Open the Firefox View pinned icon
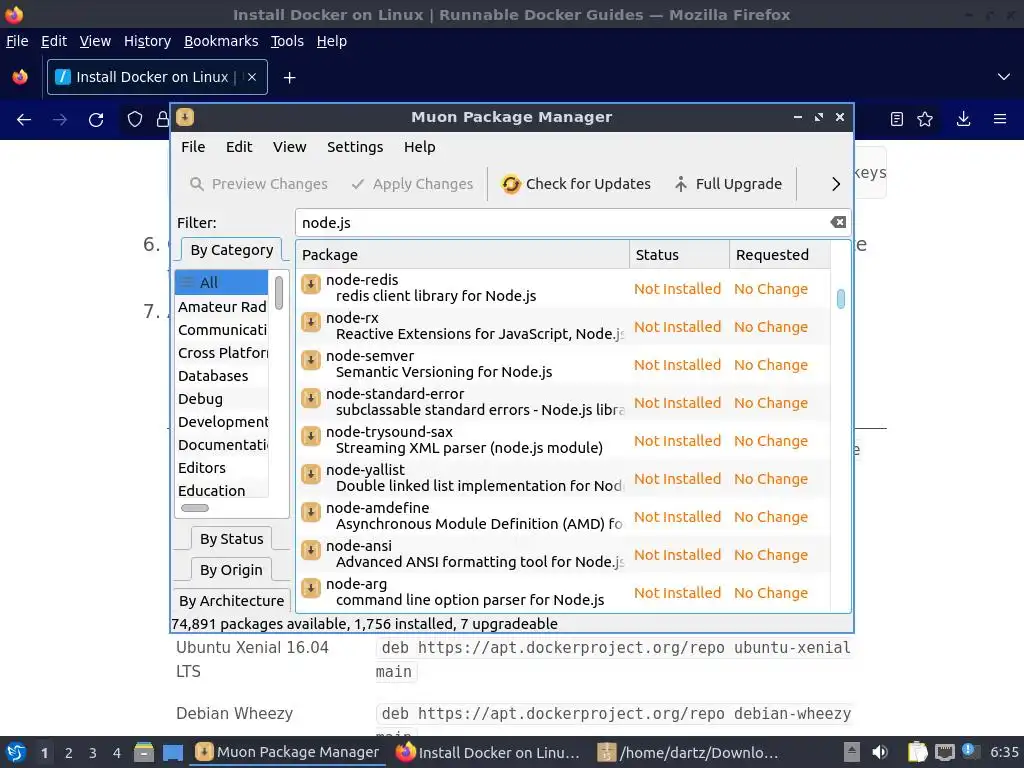The height and width of the screenshot is (768, 1024). tap(20, 77)
